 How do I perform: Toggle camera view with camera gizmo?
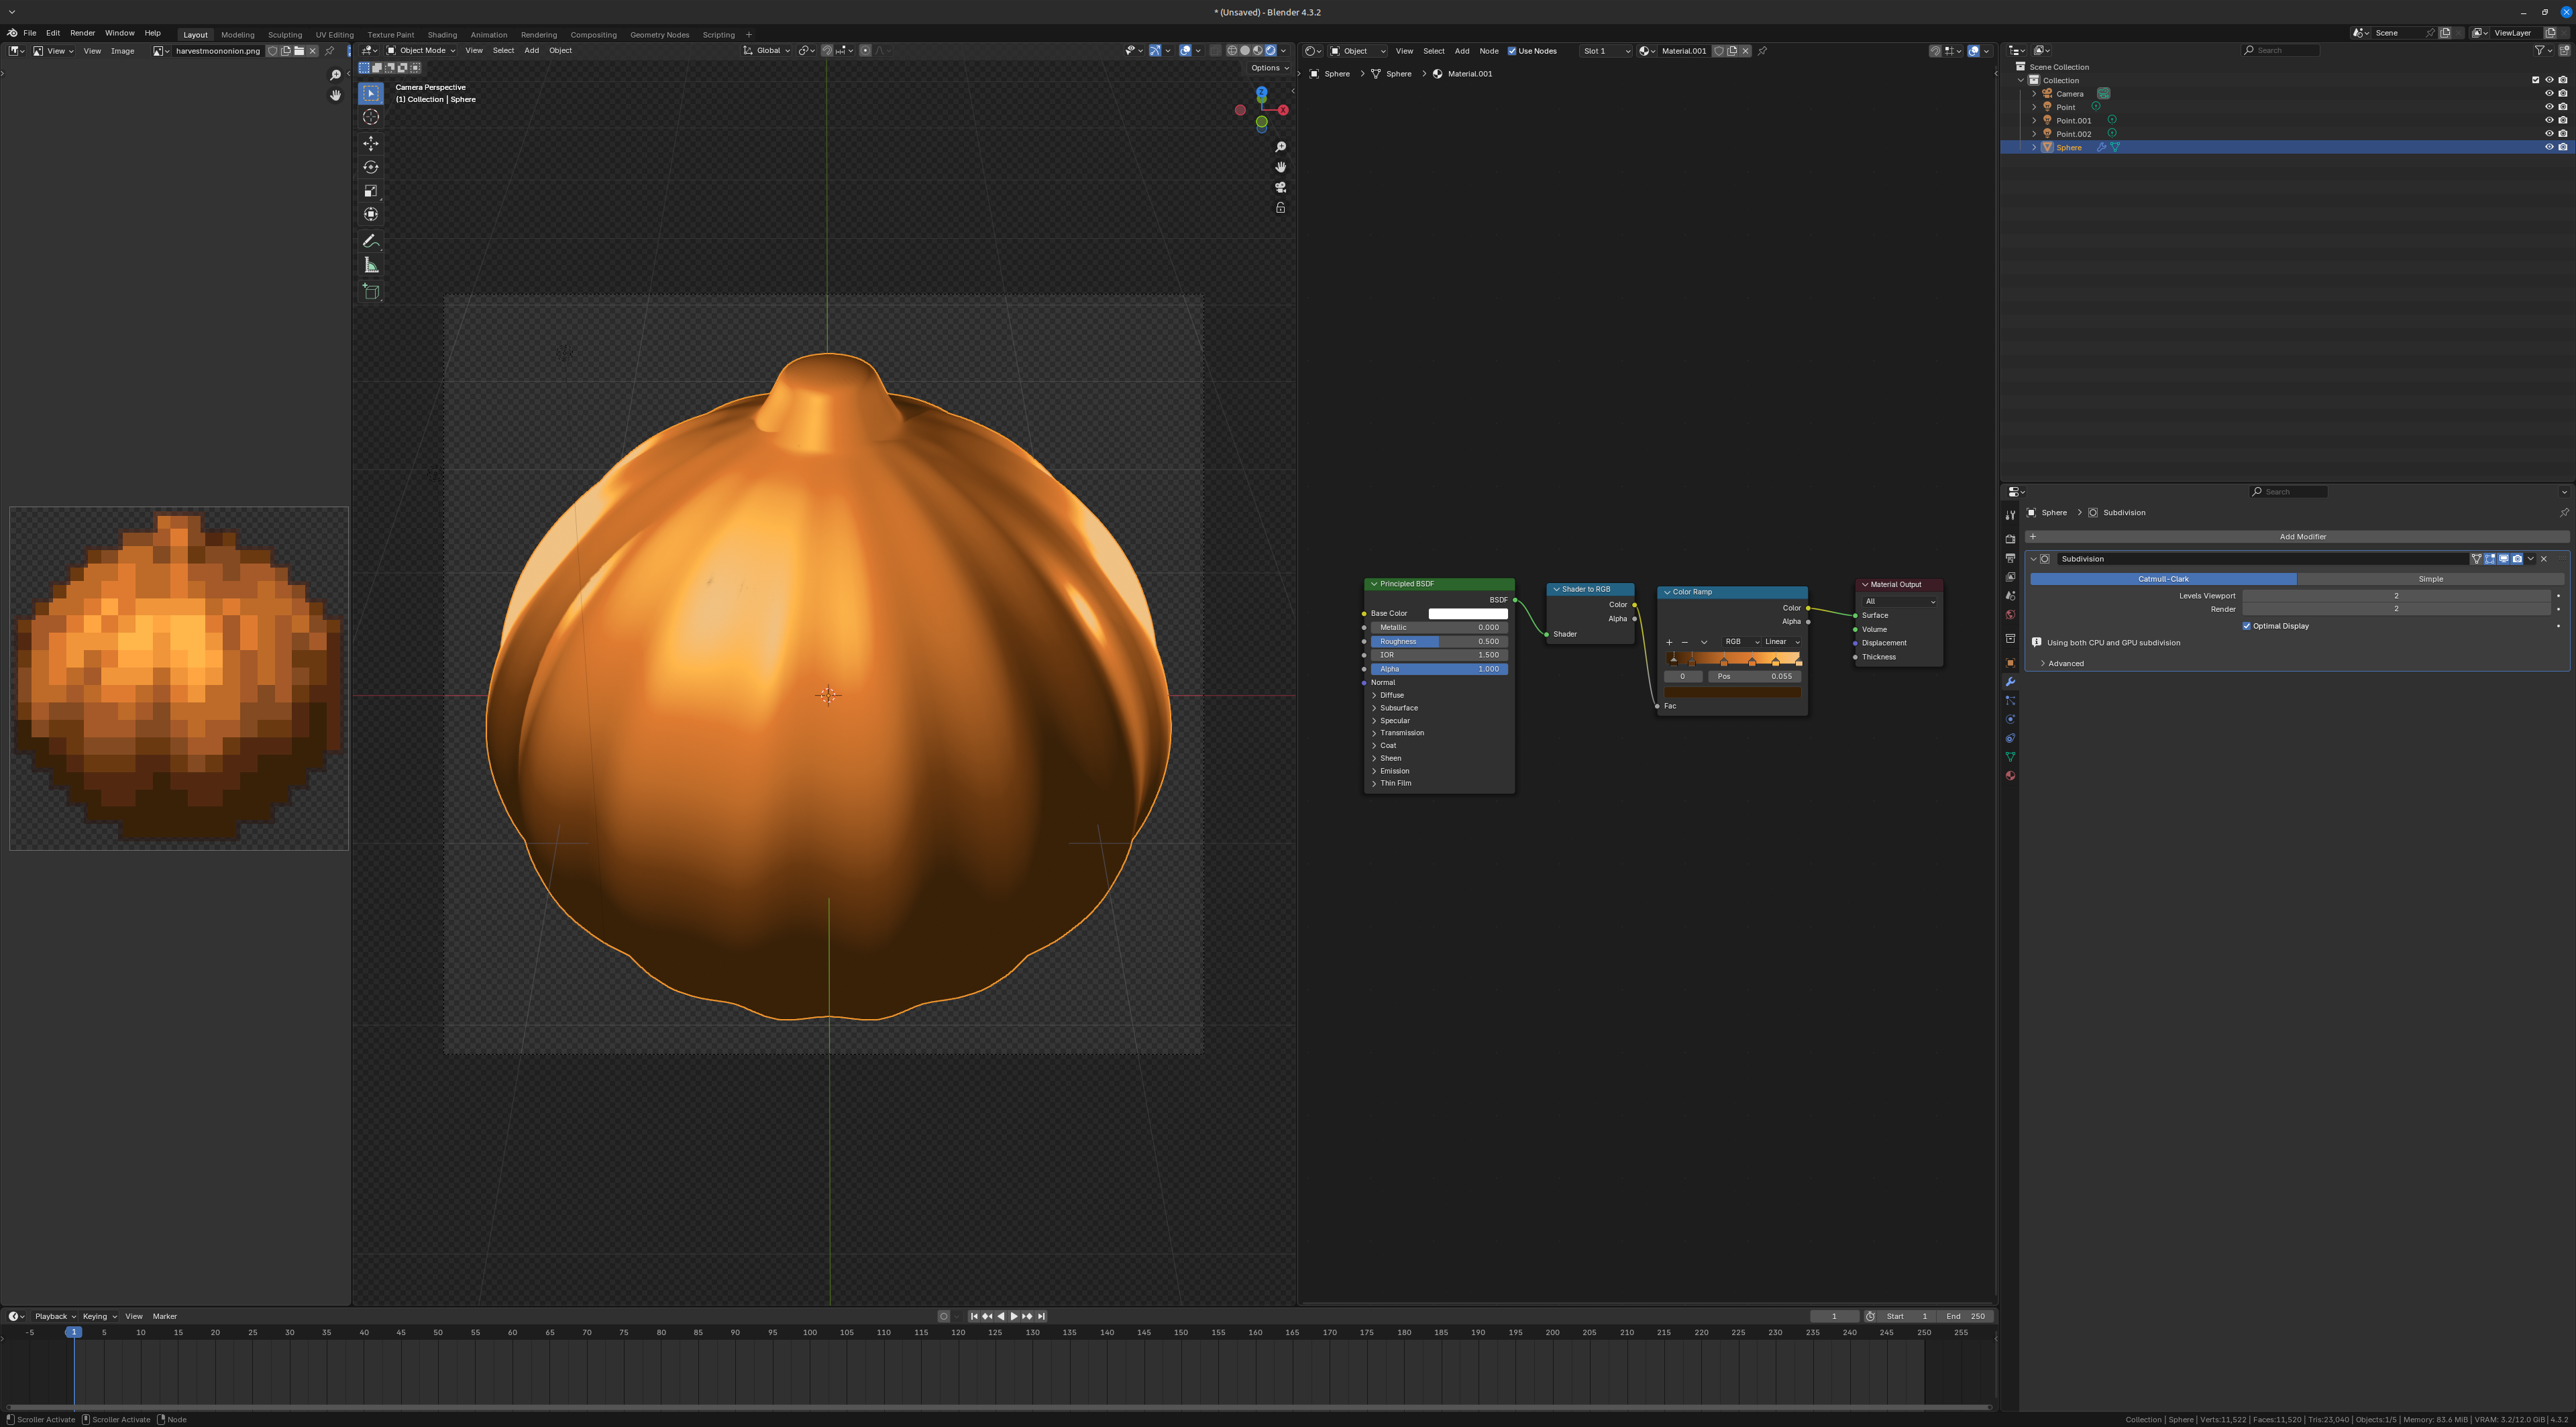(1280, 187)
